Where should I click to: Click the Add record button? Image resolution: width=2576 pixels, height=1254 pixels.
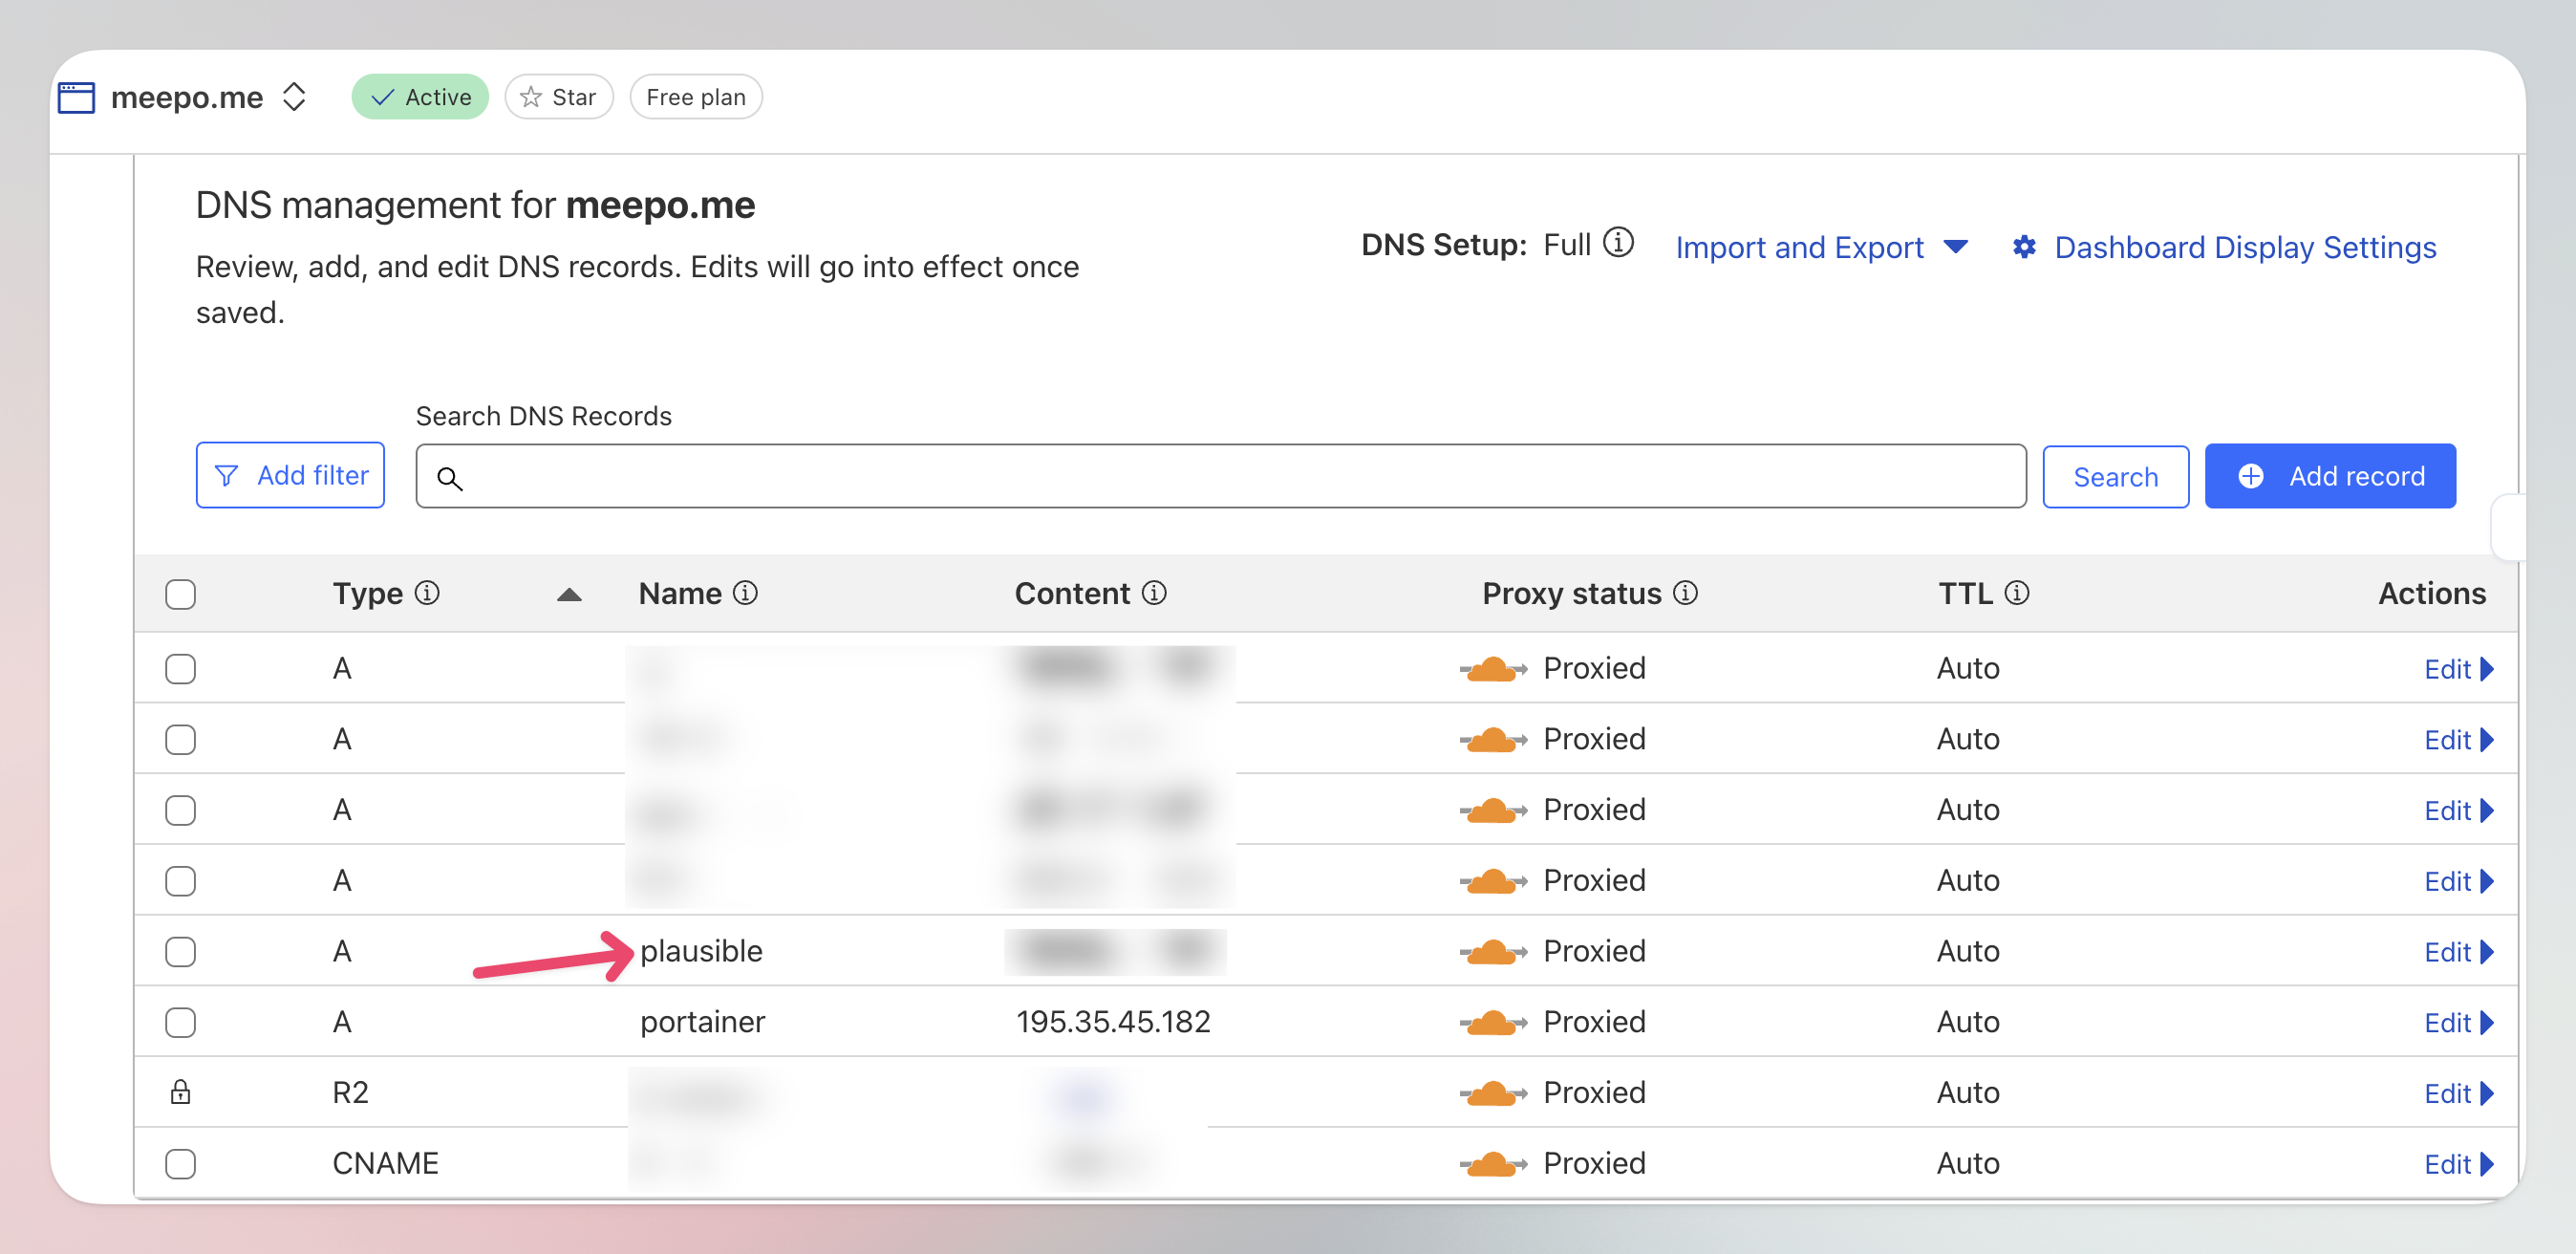(x=2330, y=476)
